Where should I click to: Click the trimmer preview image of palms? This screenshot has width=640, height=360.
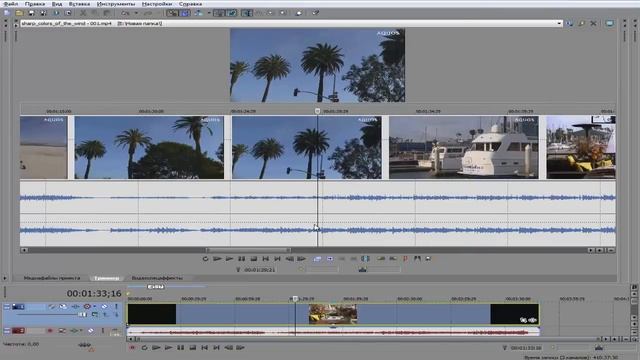click(318, 65)
